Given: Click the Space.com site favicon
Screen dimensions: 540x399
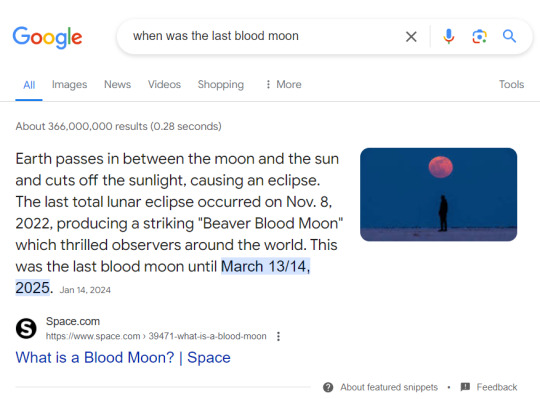Looking at the screenshot, I should tap(26, 328).
